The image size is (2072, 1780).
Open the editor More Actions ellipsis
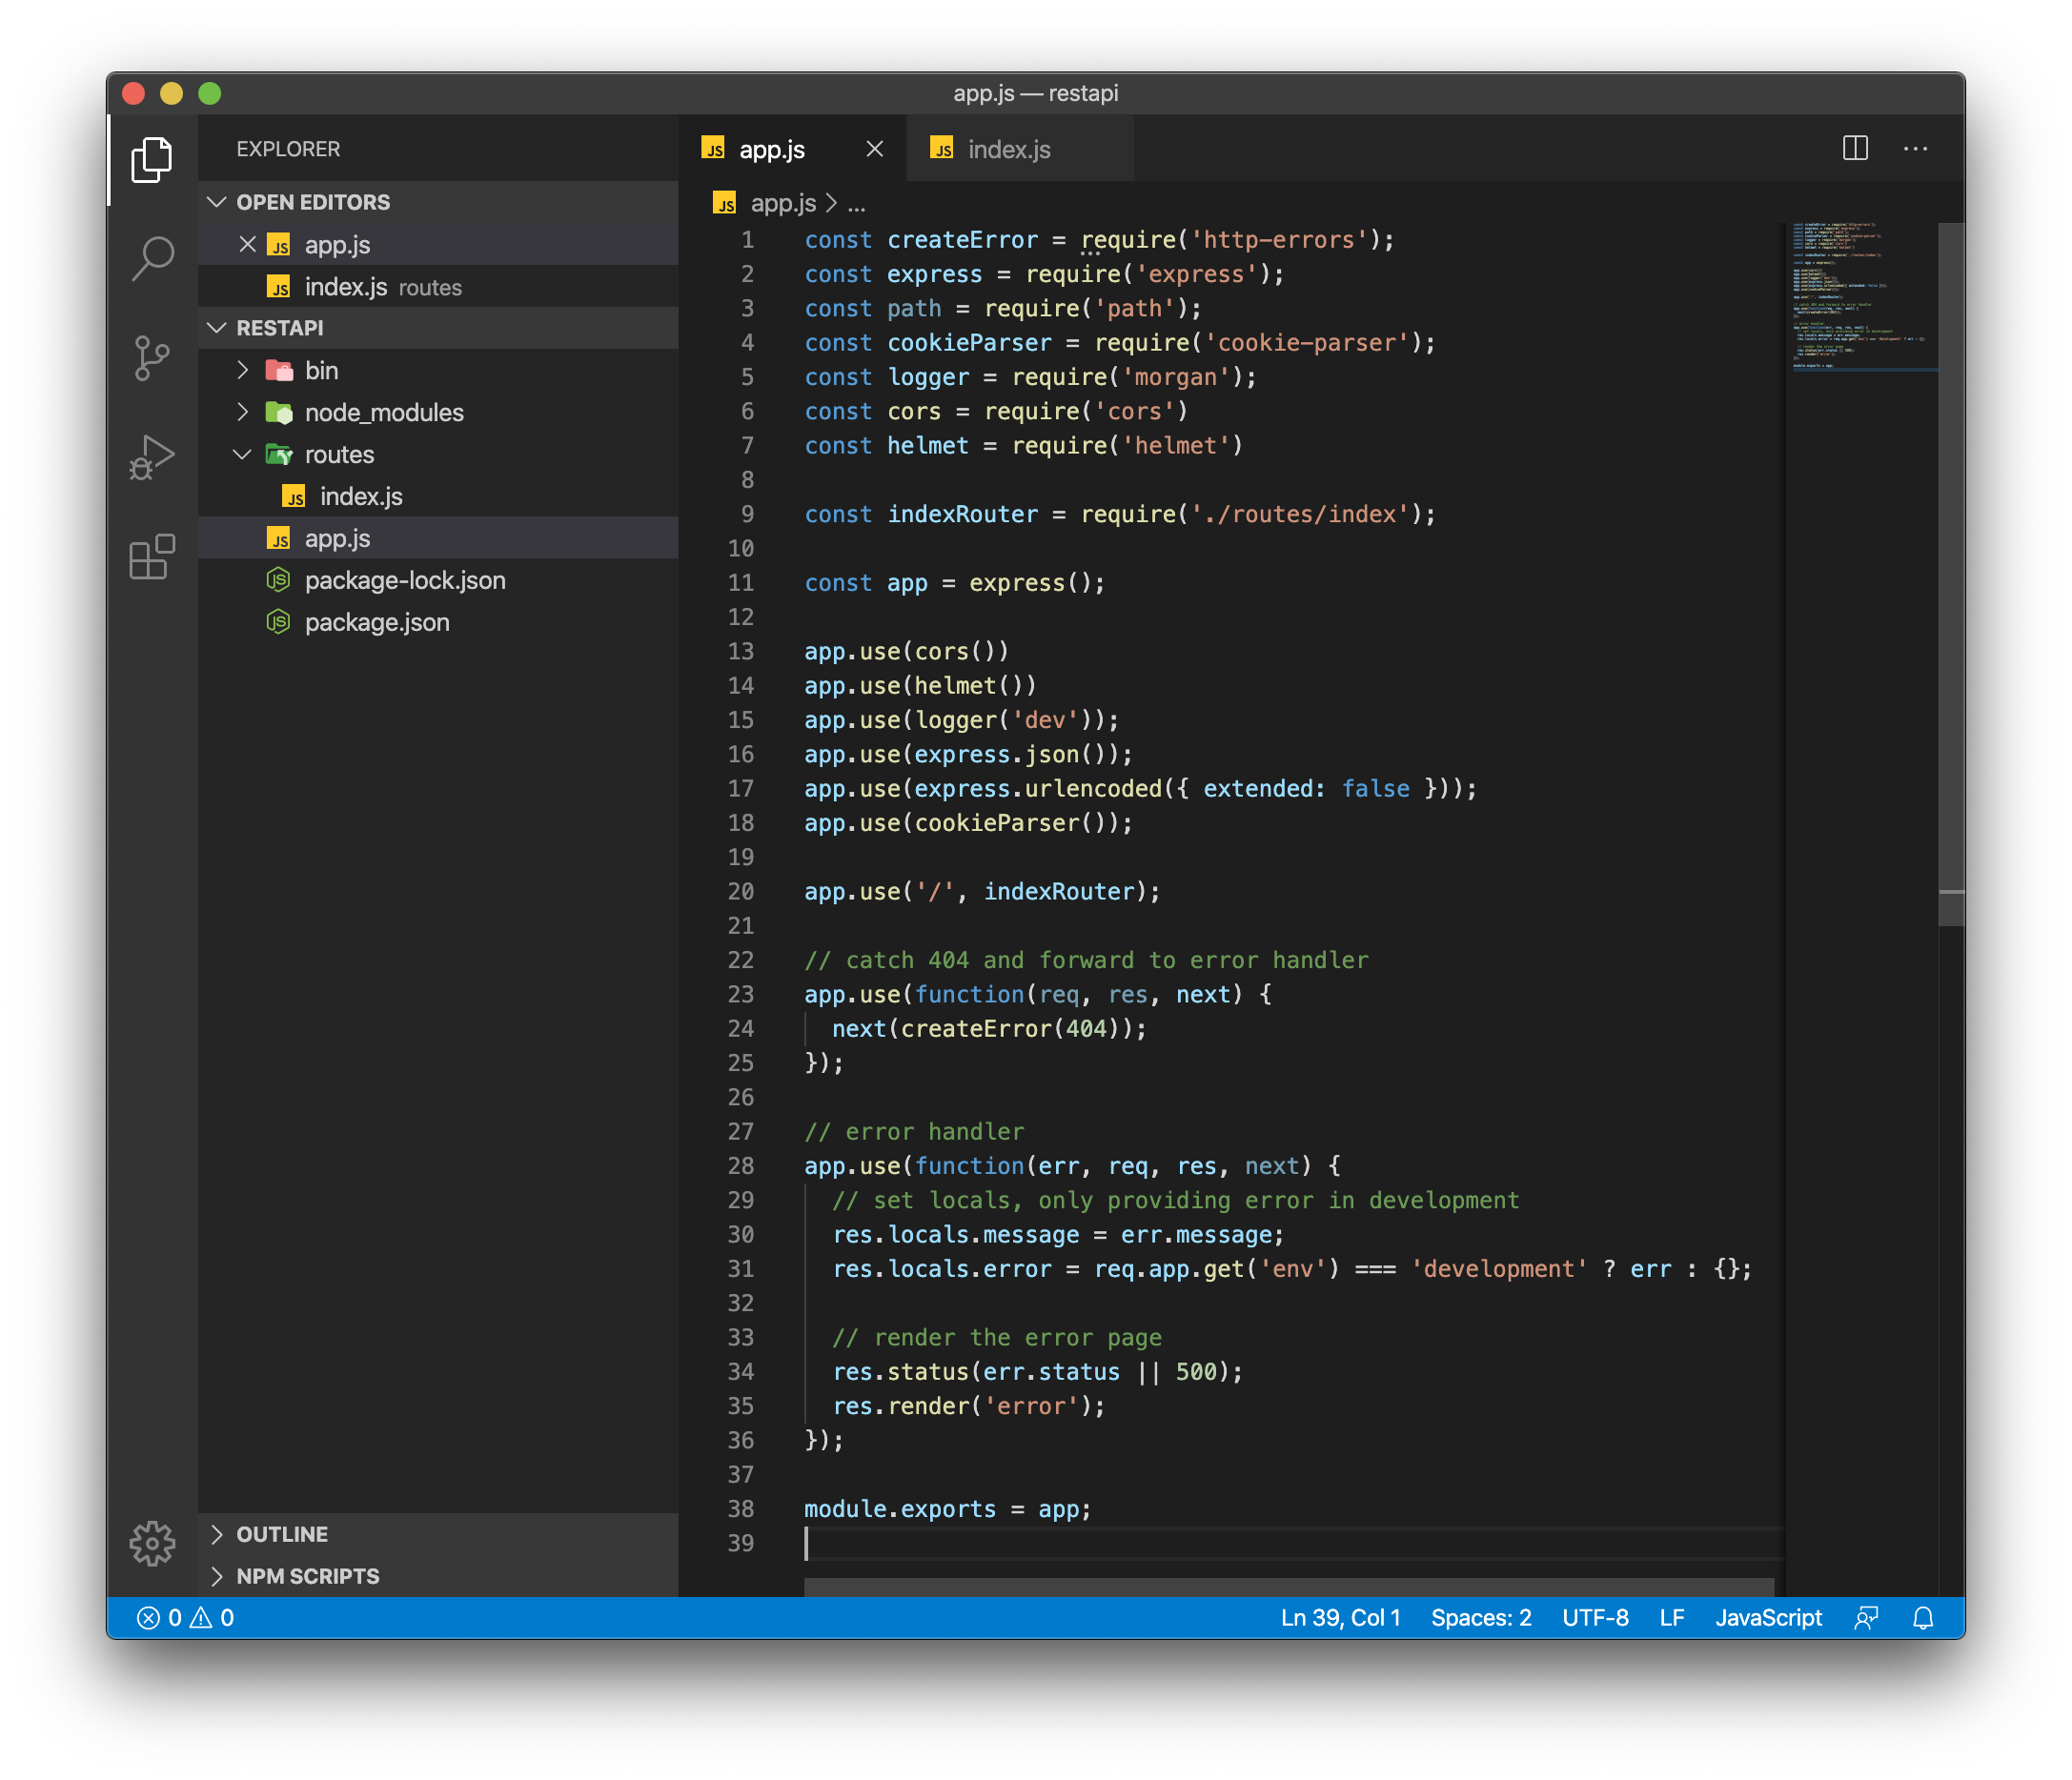tap(1915, 149)
